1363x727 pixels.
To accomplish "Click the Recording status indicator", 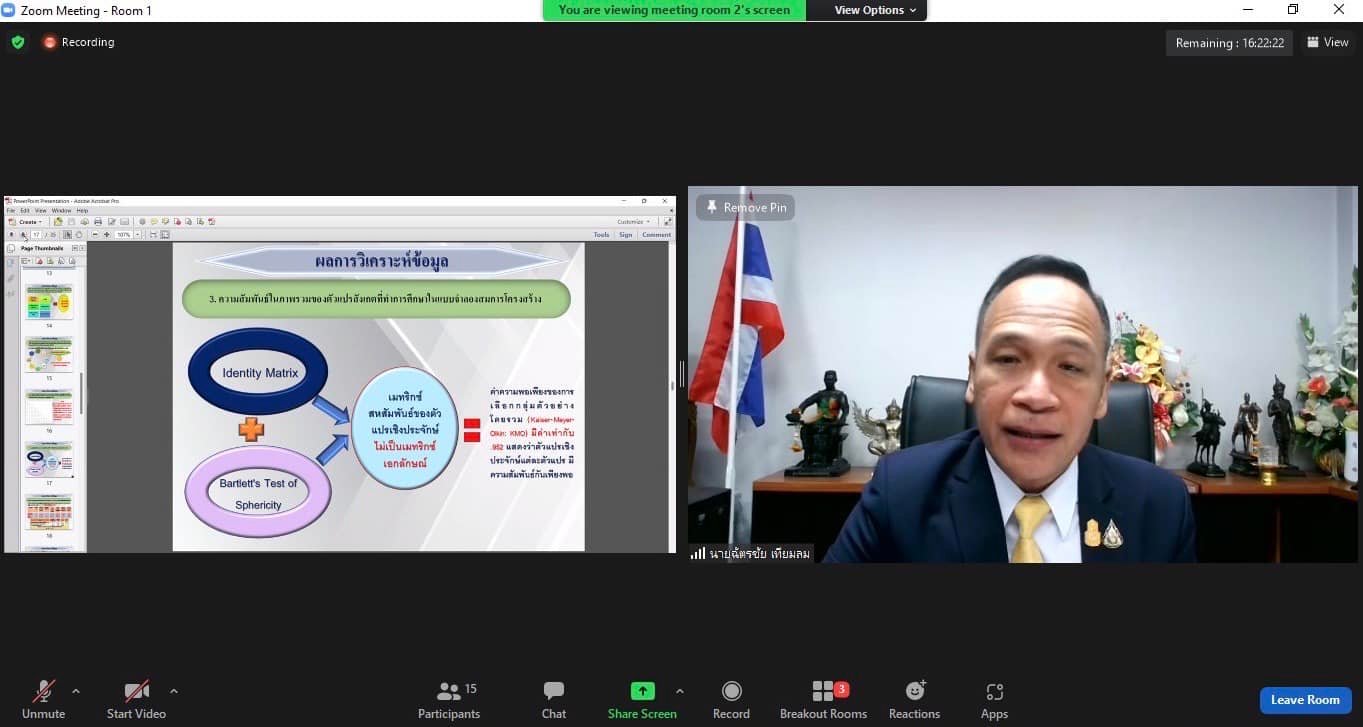I will tap(79, 42).
